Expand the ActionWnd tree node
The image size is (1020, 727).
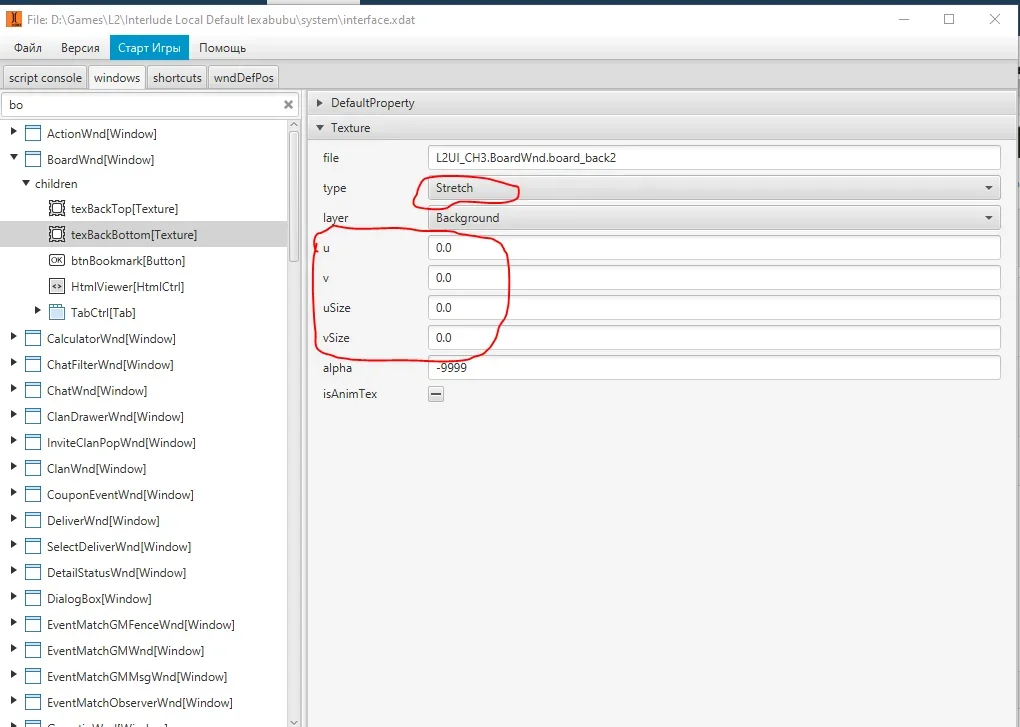[14, 132]
